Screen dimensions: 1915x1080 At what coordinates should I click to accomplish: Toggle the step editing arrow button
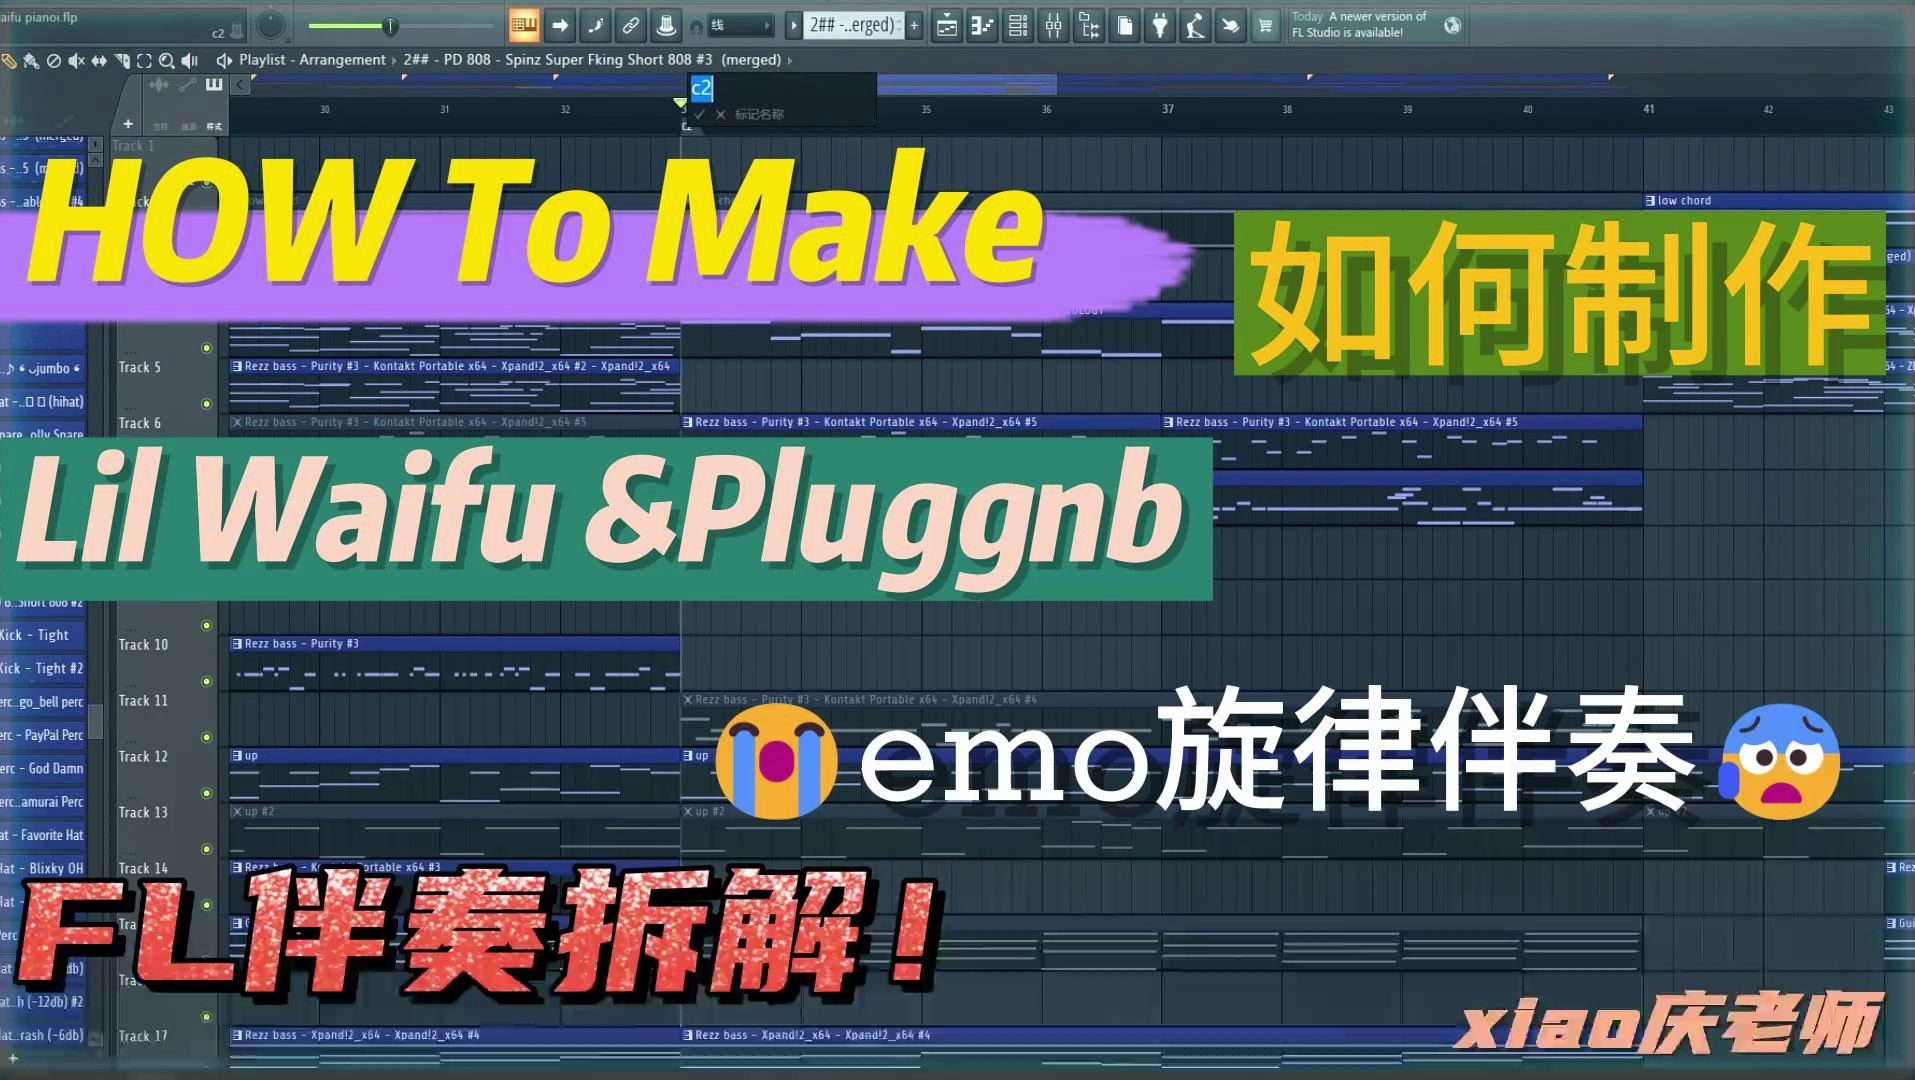(560, 26)
